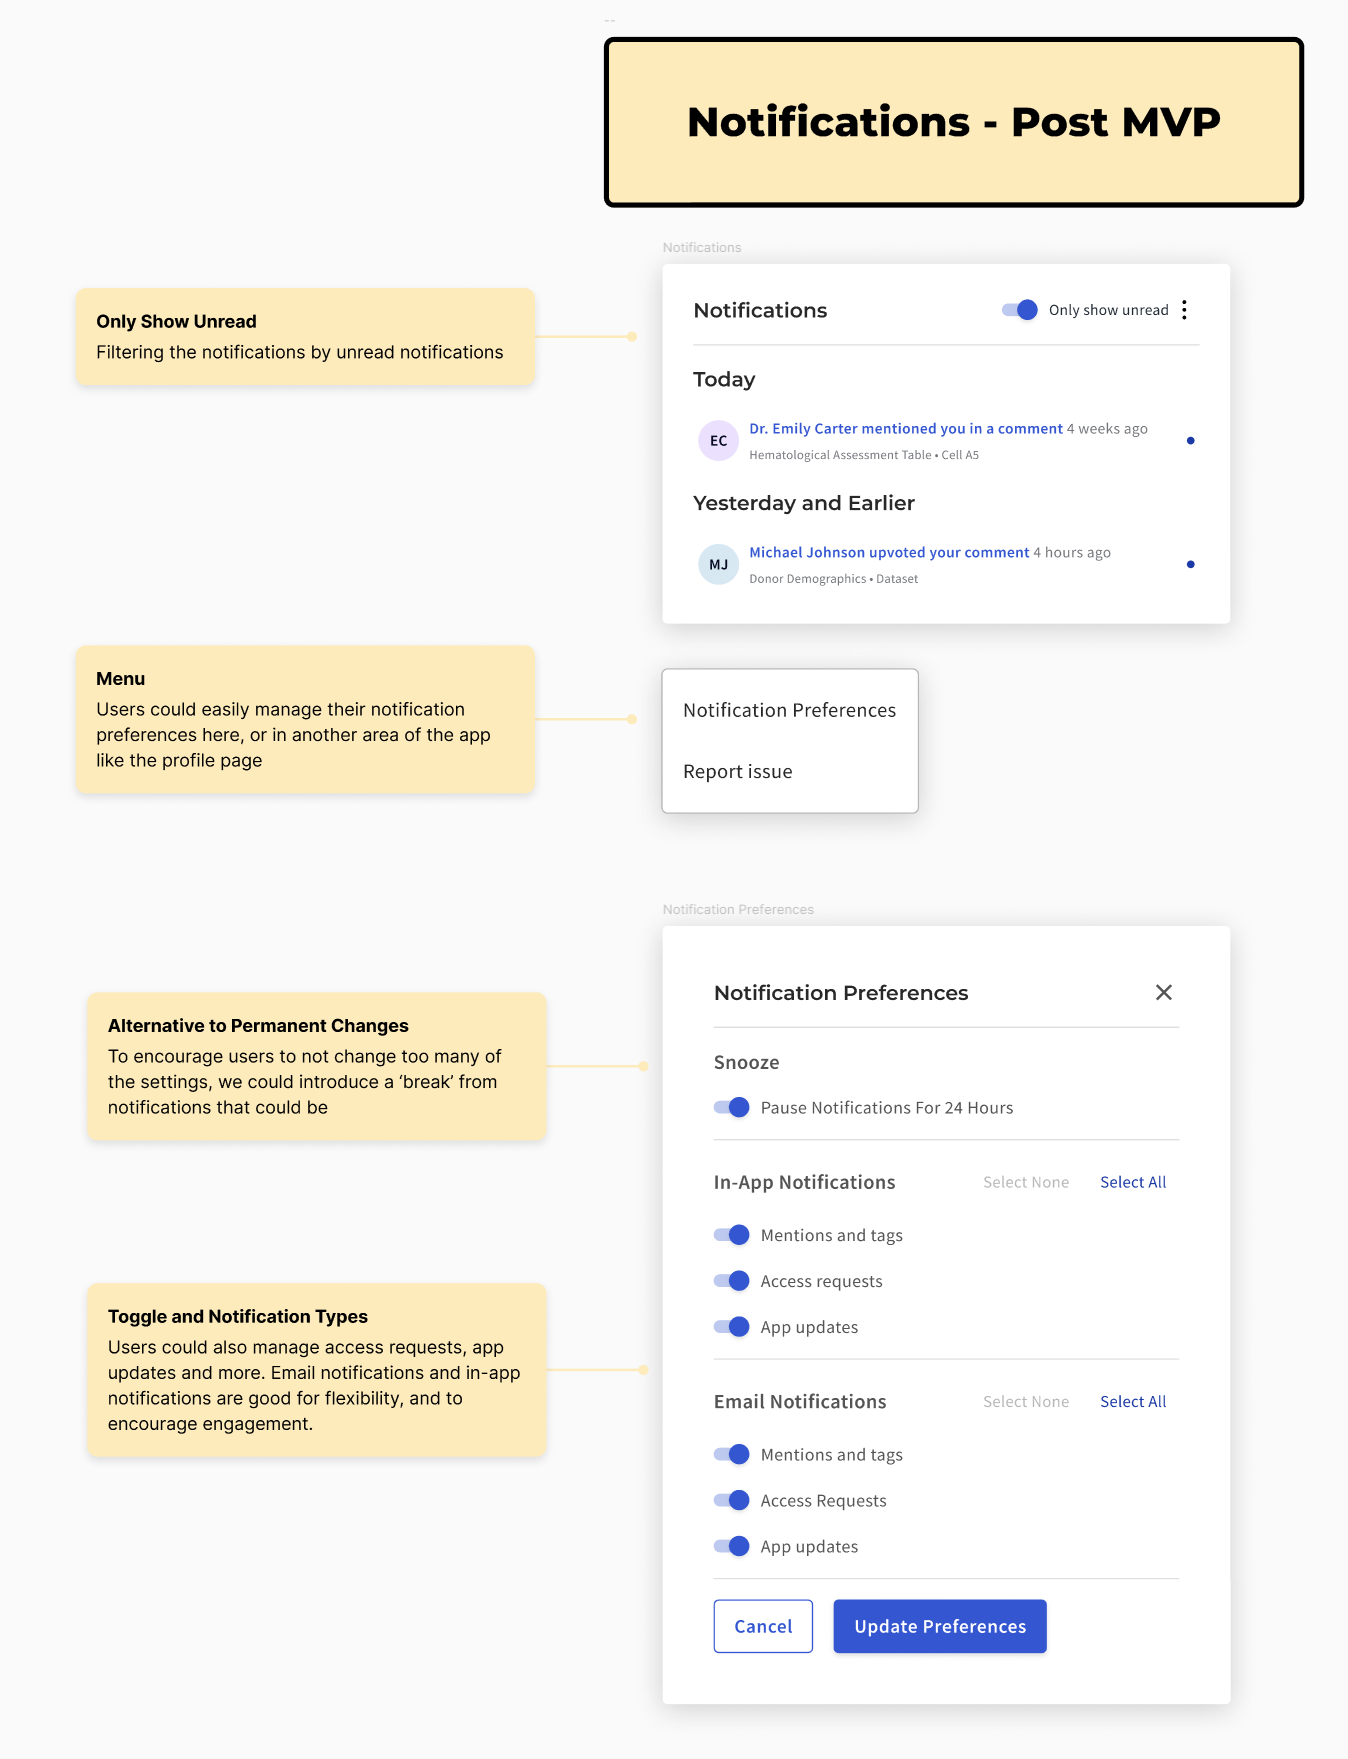Click Select All for In-App Notifications
Screen dimensions: 1348x1759
click(1133, 1182)
